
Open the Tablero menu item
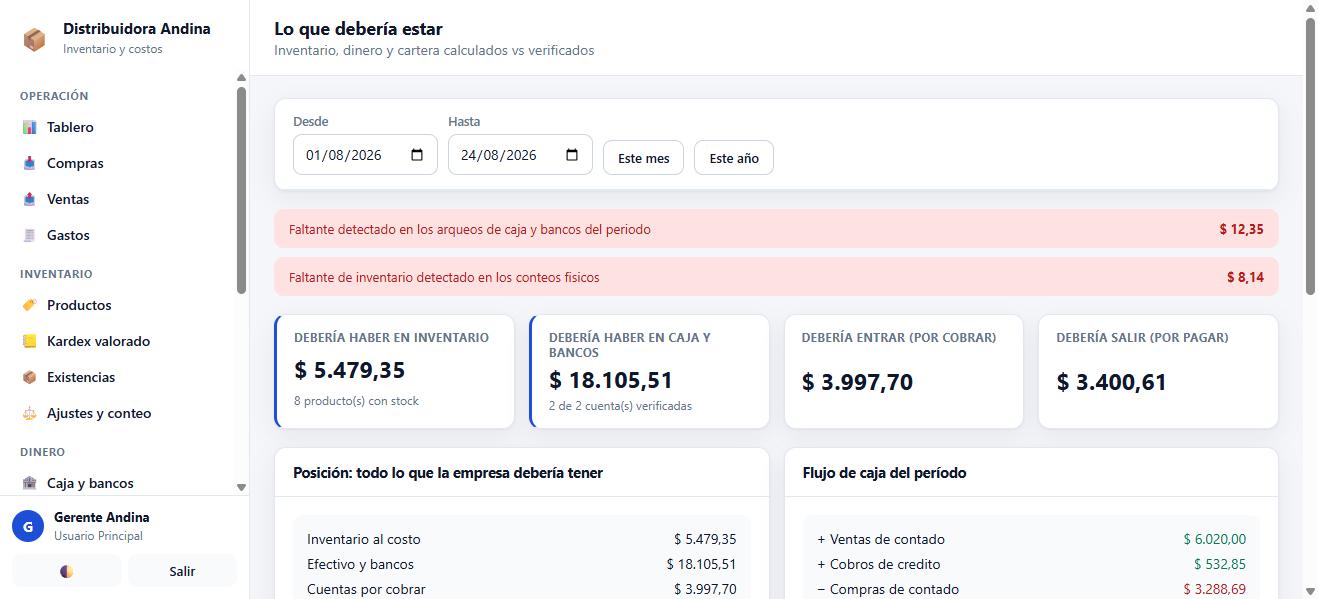coord(119,127)
